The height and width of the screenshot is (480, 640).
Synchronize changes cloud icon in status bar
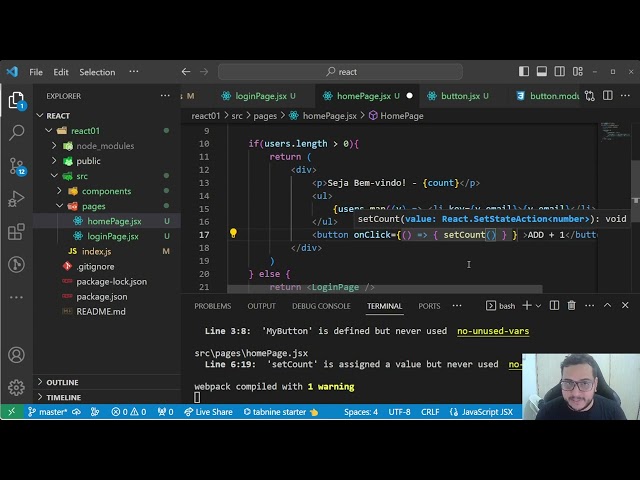coord(76,412)
